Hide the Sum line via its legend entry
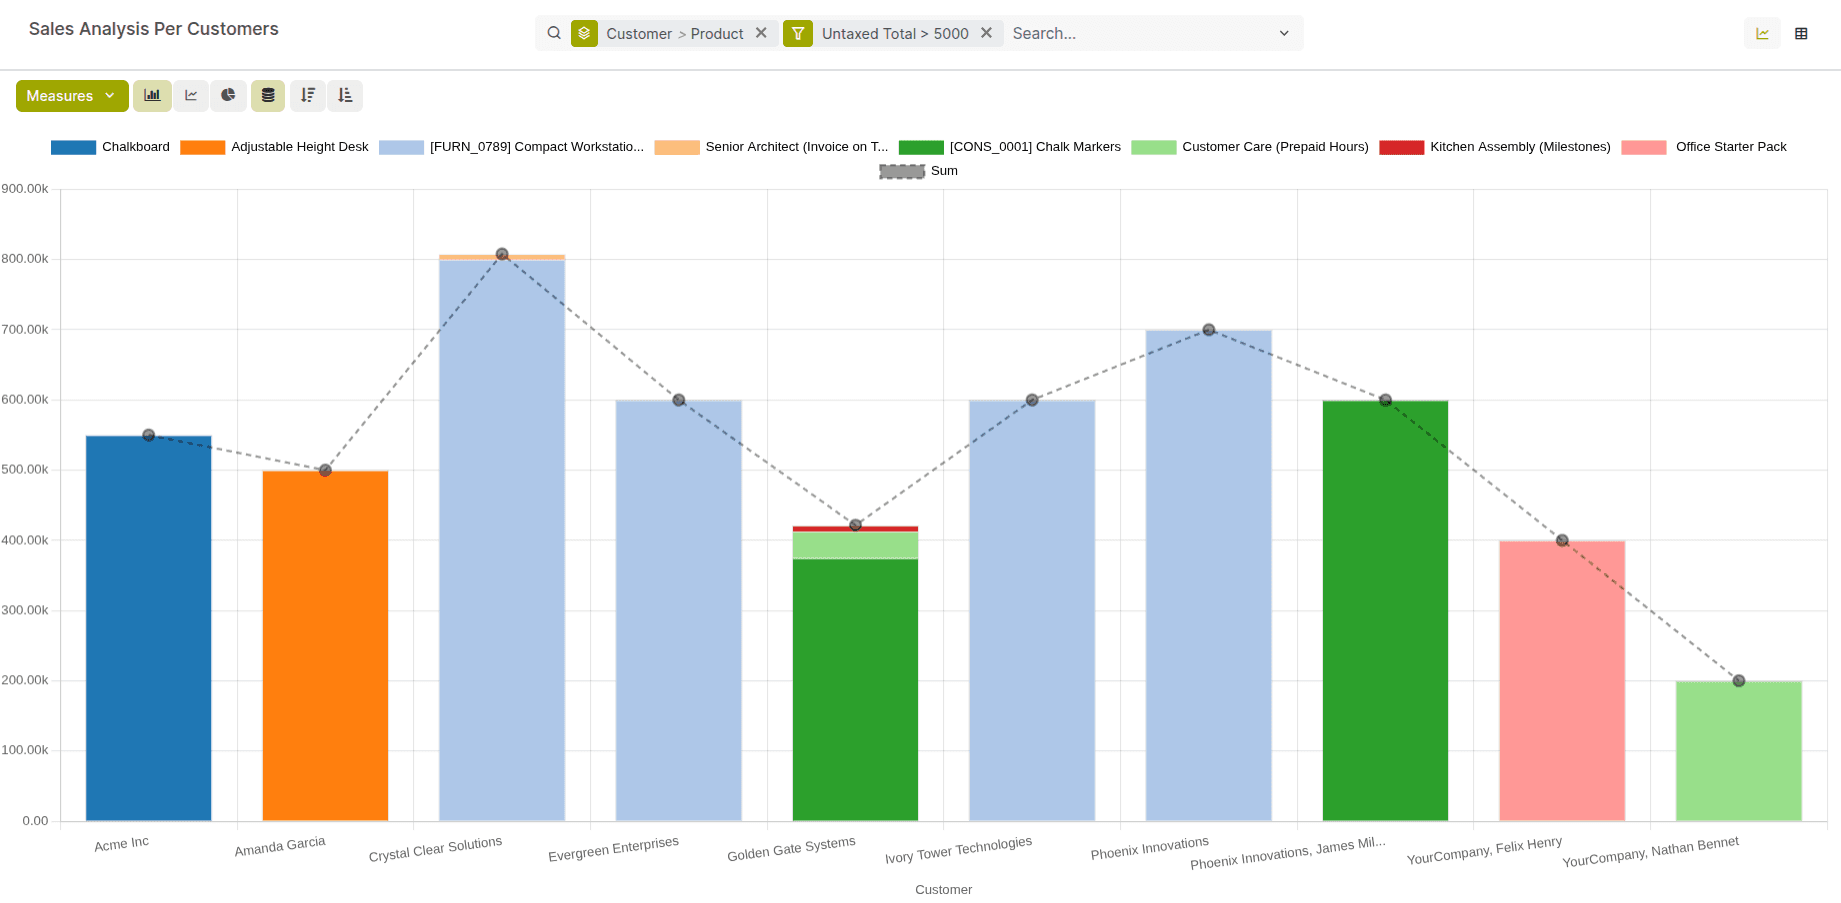This screenshot has width=1841, height=903. point(943,171)
